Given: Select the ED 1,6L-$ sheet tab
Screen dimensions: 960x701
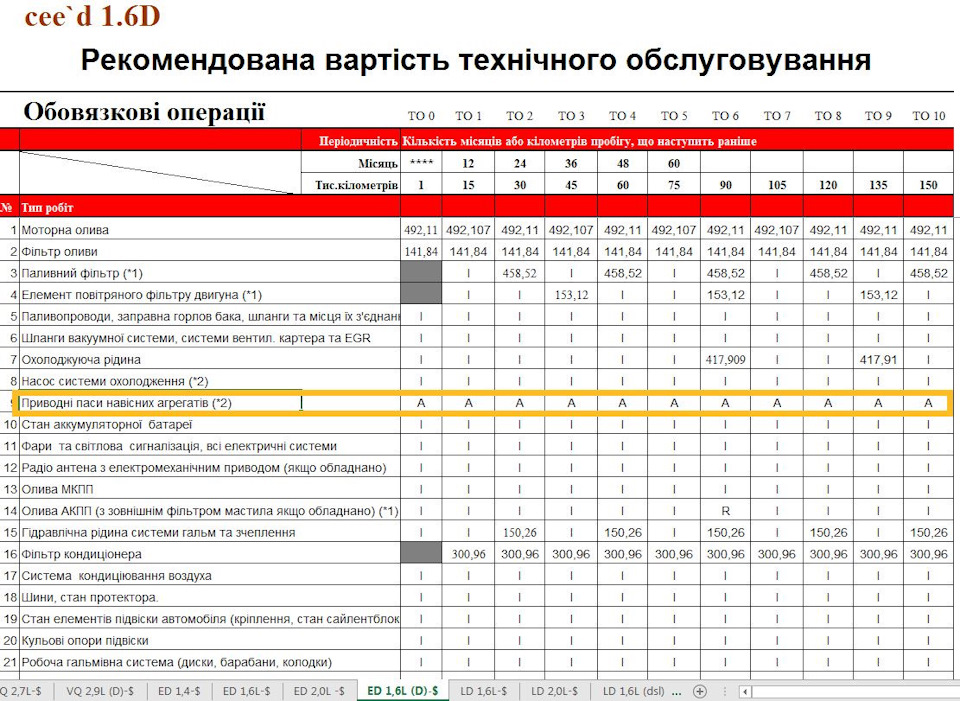Looking at the screenshot, I should [247, 691].
